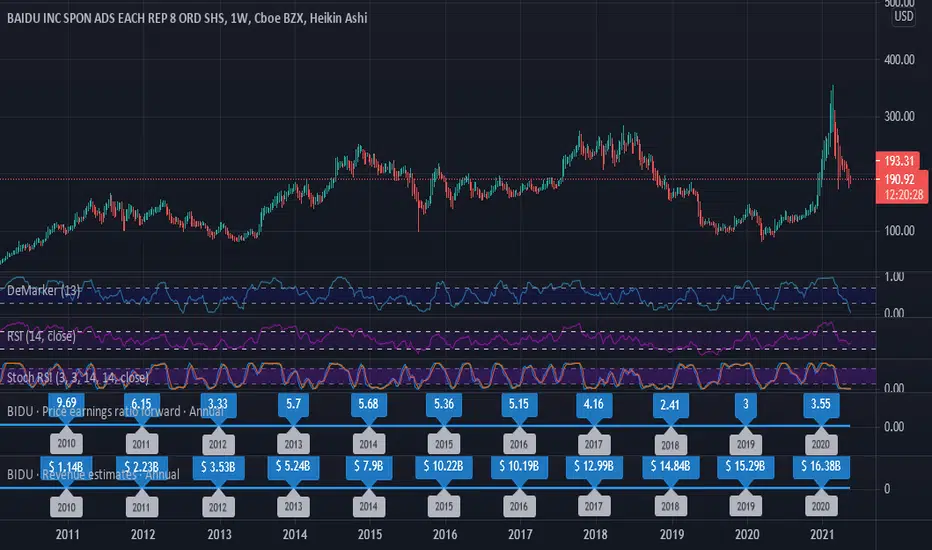The width and height of the screenshot is (932, 550).
Task: Open the USD currency selector on the price axis
Action: pos(903,16)
